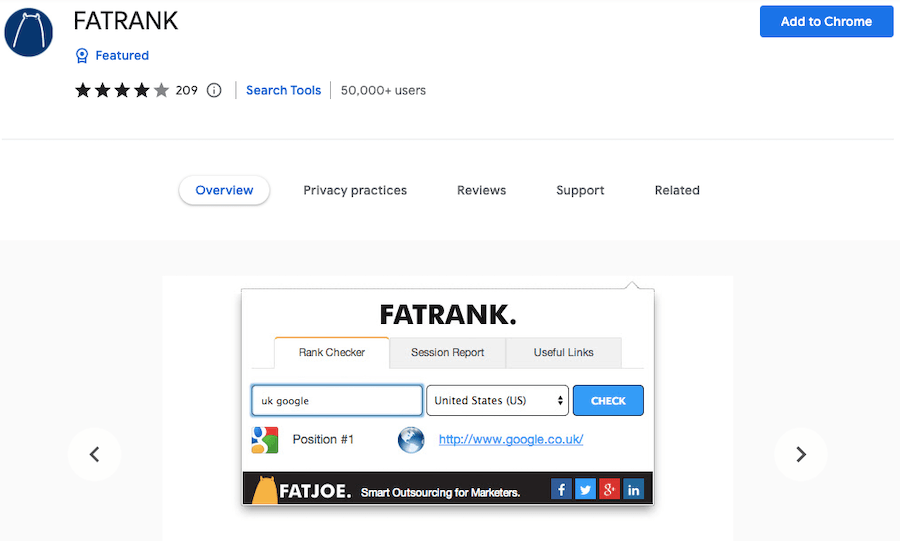Click the Facebook icon in FATJOE banner

tap(561, 489)
